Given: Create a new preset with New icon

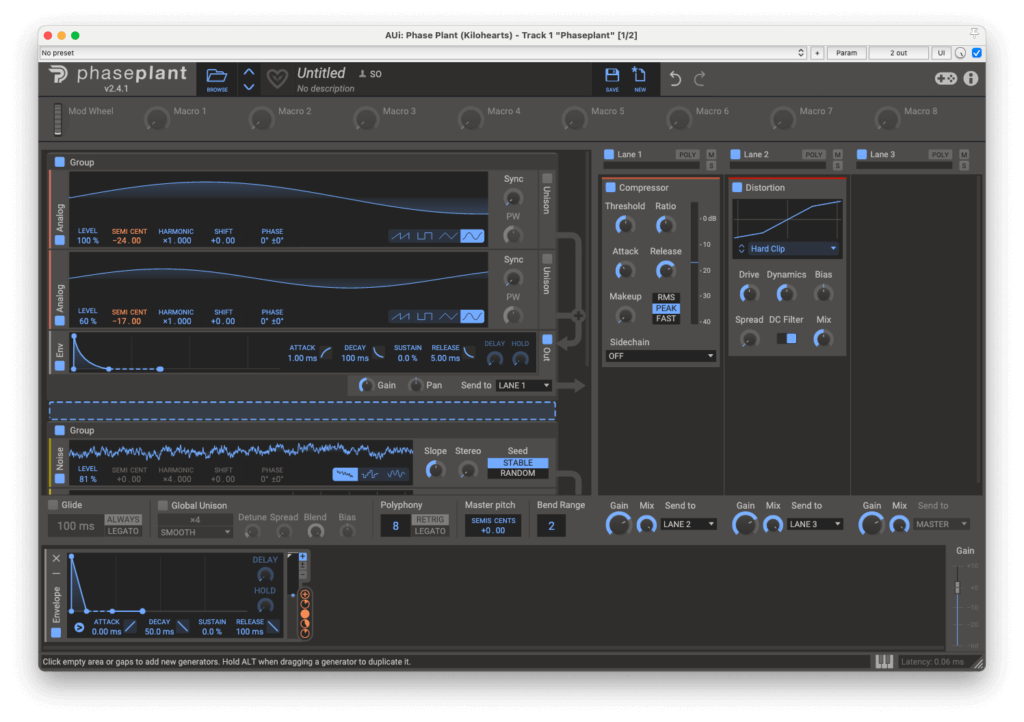Looking at the screenshot, I should click(x=640, y=78).
